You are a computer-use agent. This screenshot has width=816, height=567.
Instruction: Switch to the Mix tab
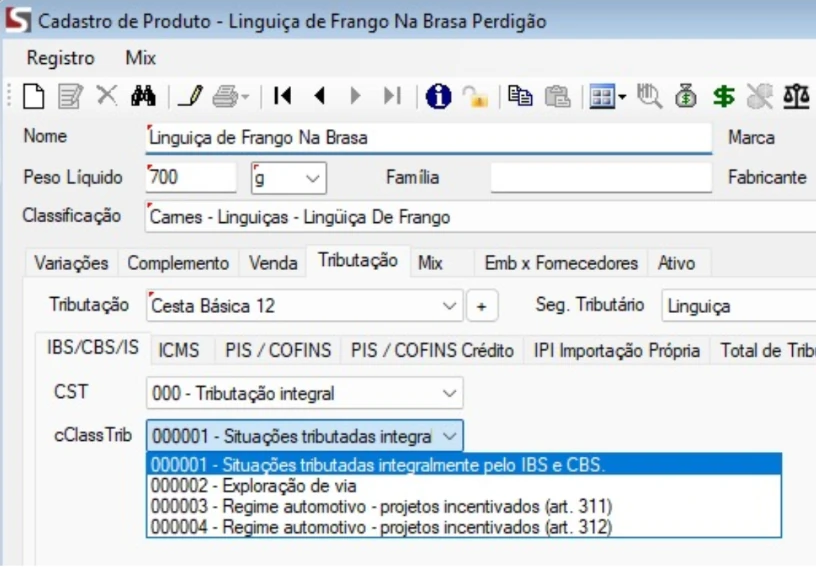pyautogui.click(x=430, y=263)
